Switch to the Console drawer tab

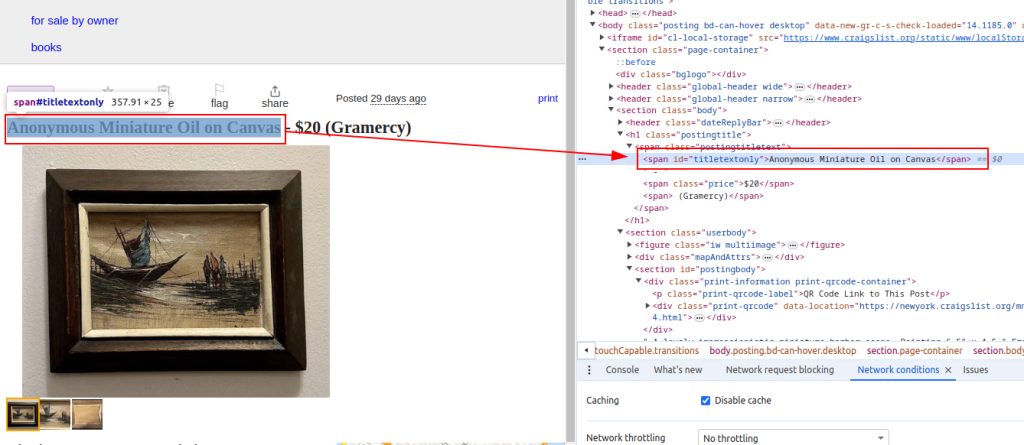[622, 370]
